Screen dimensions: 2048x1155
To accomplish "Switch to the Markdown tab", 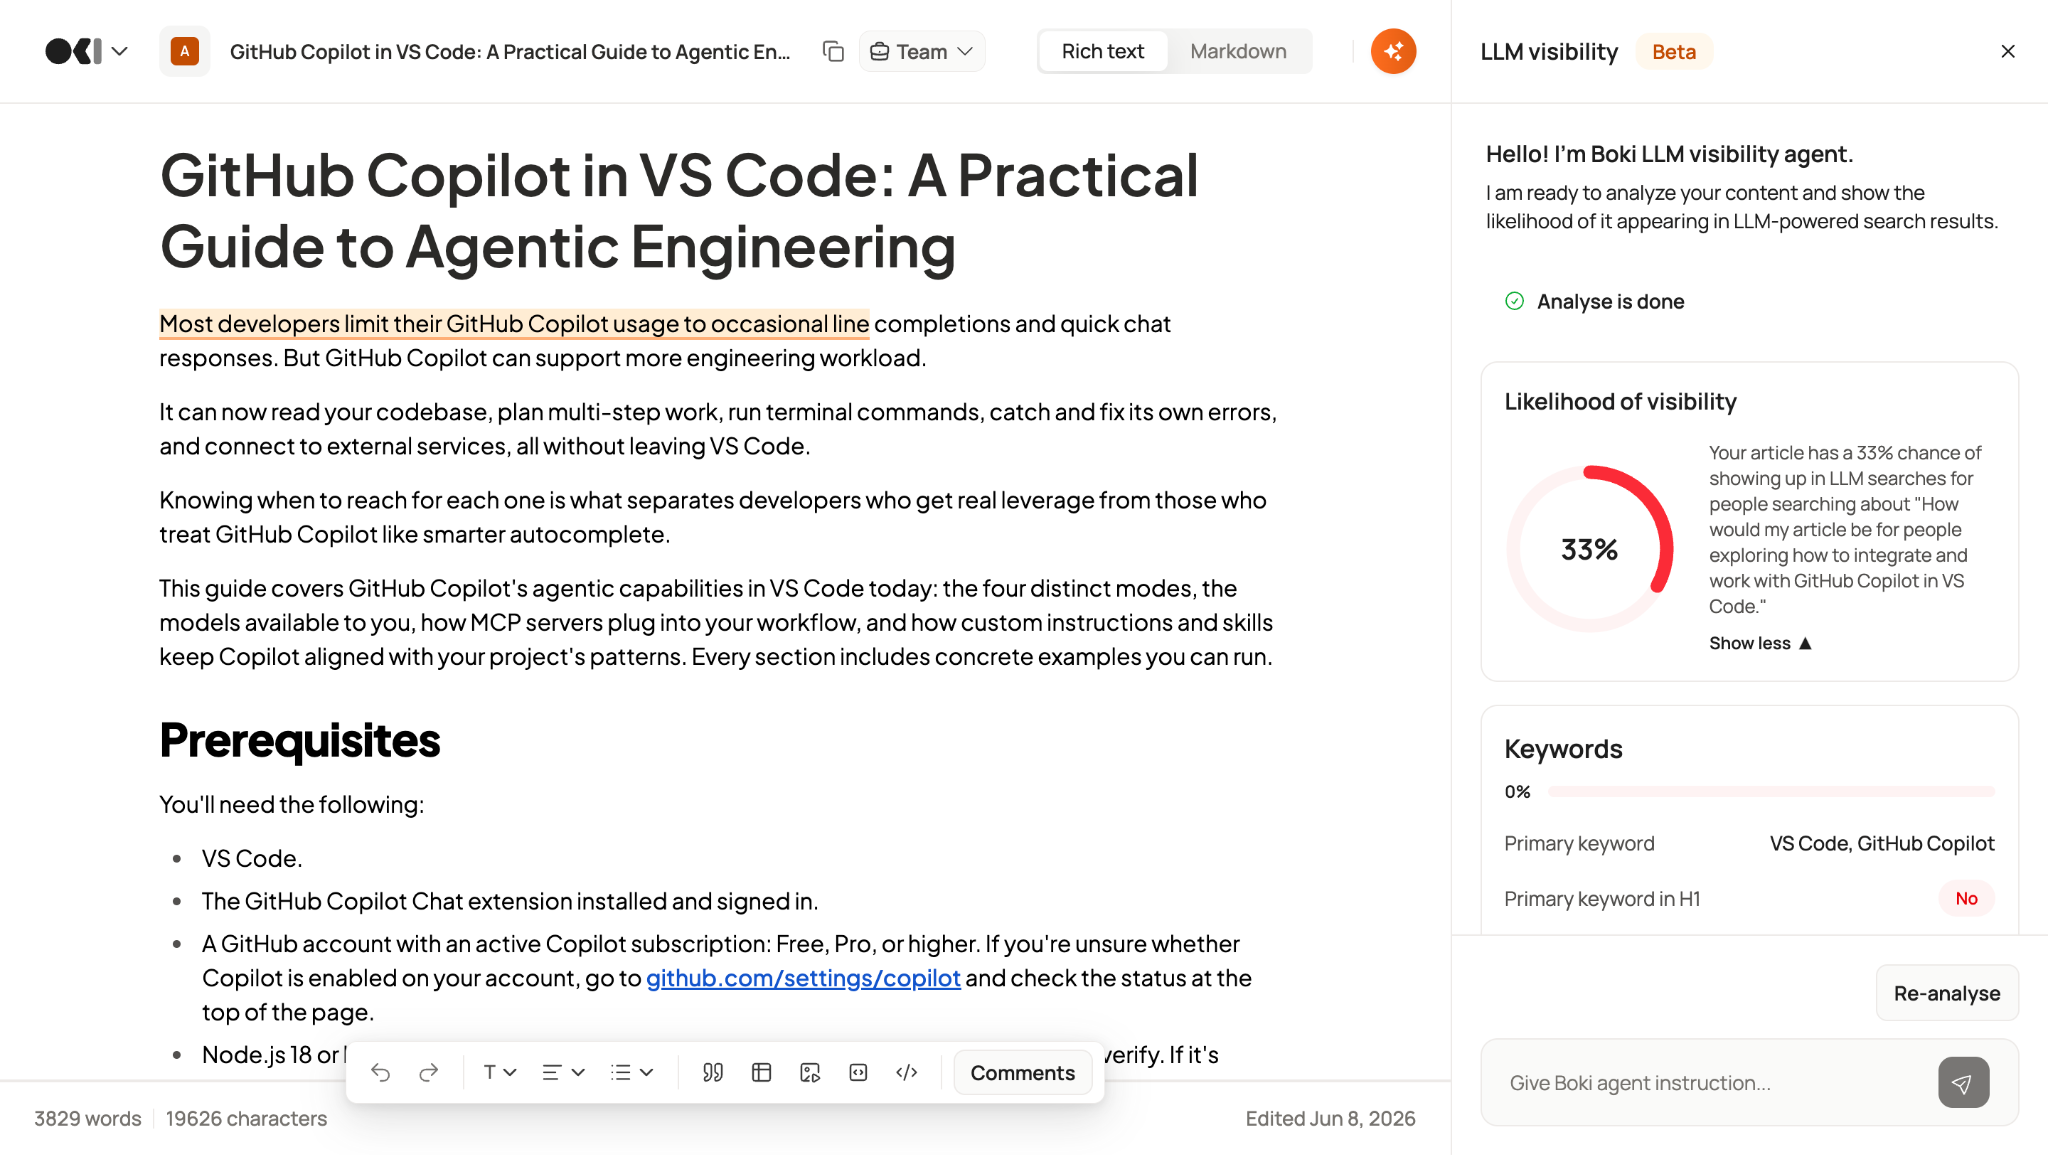I will click(x=1238, y=51).
